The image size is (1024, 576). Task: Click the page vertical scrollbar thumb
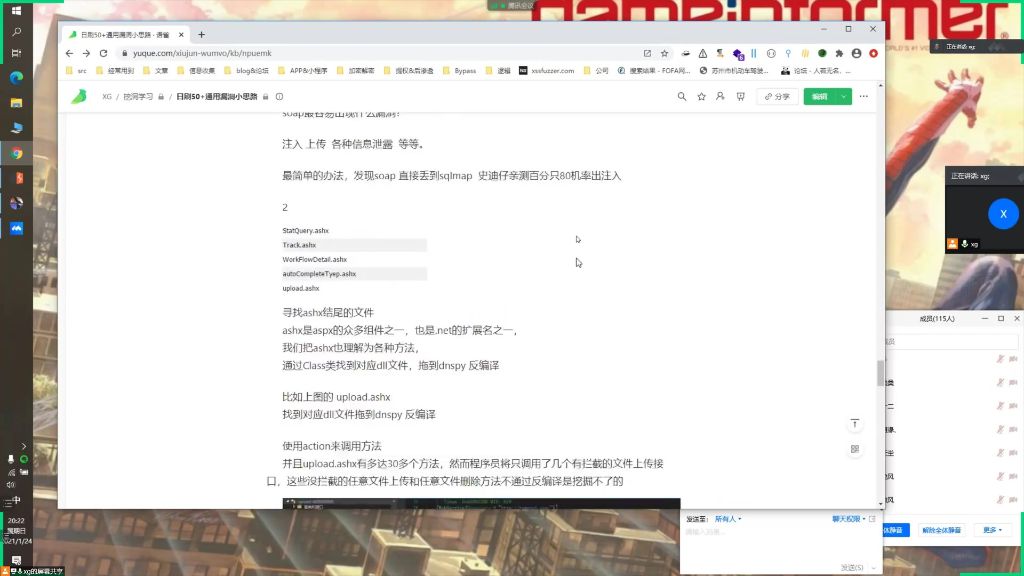[x=880, y=373]
